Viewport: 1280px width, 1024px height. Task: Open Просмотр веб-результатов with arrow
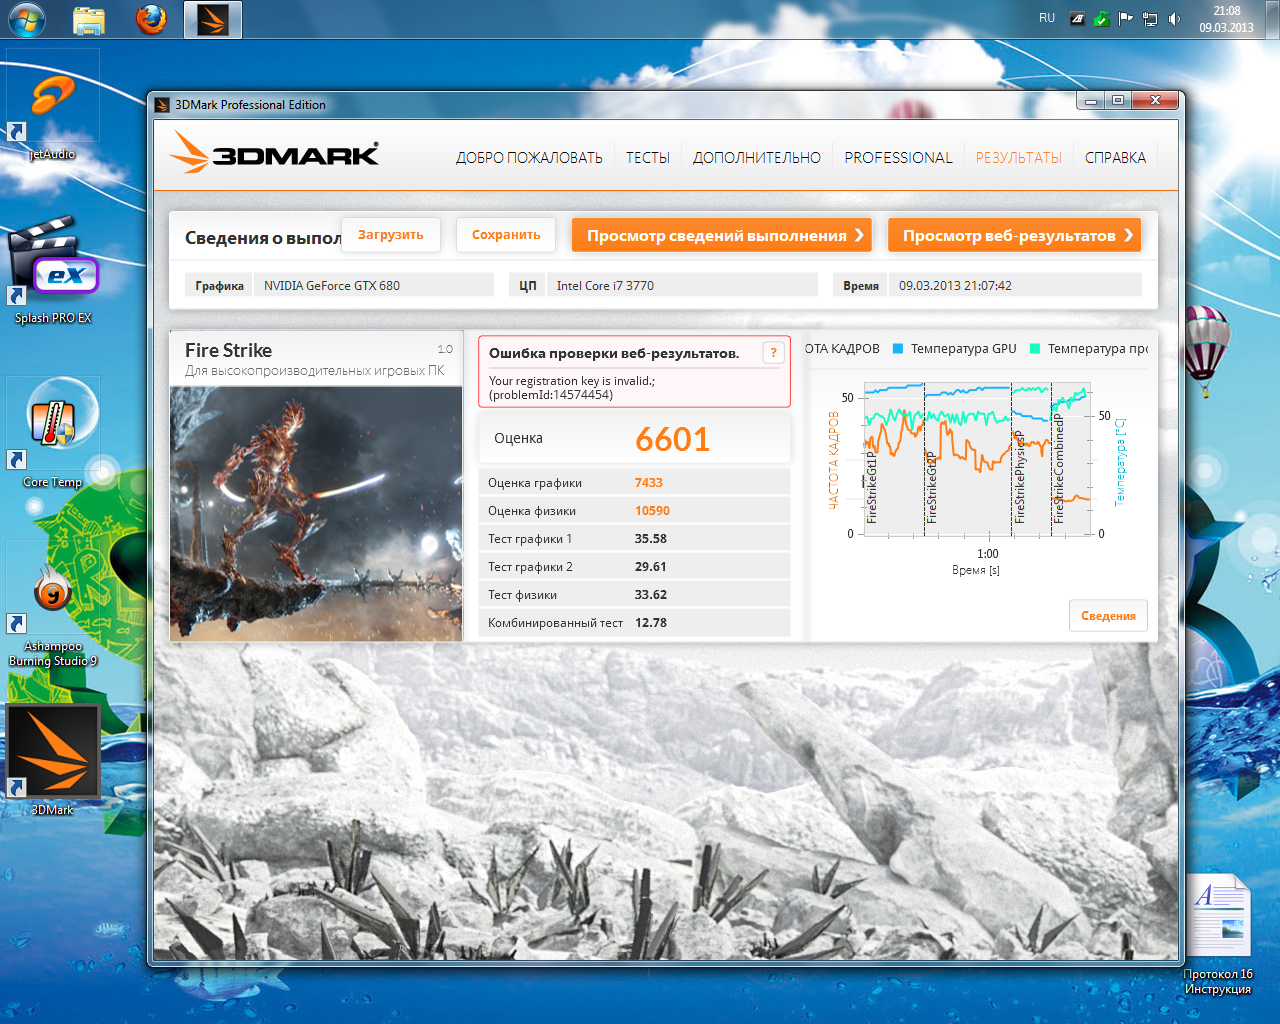(x=1014, y=236)
